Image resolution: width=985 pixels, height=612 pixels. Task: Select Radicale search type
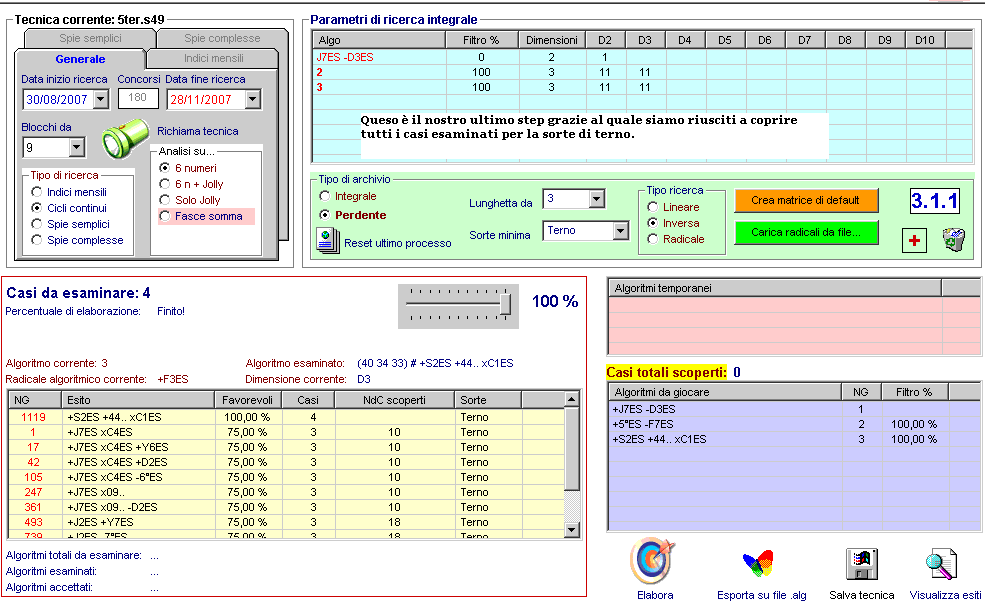(x=653, y=239)
